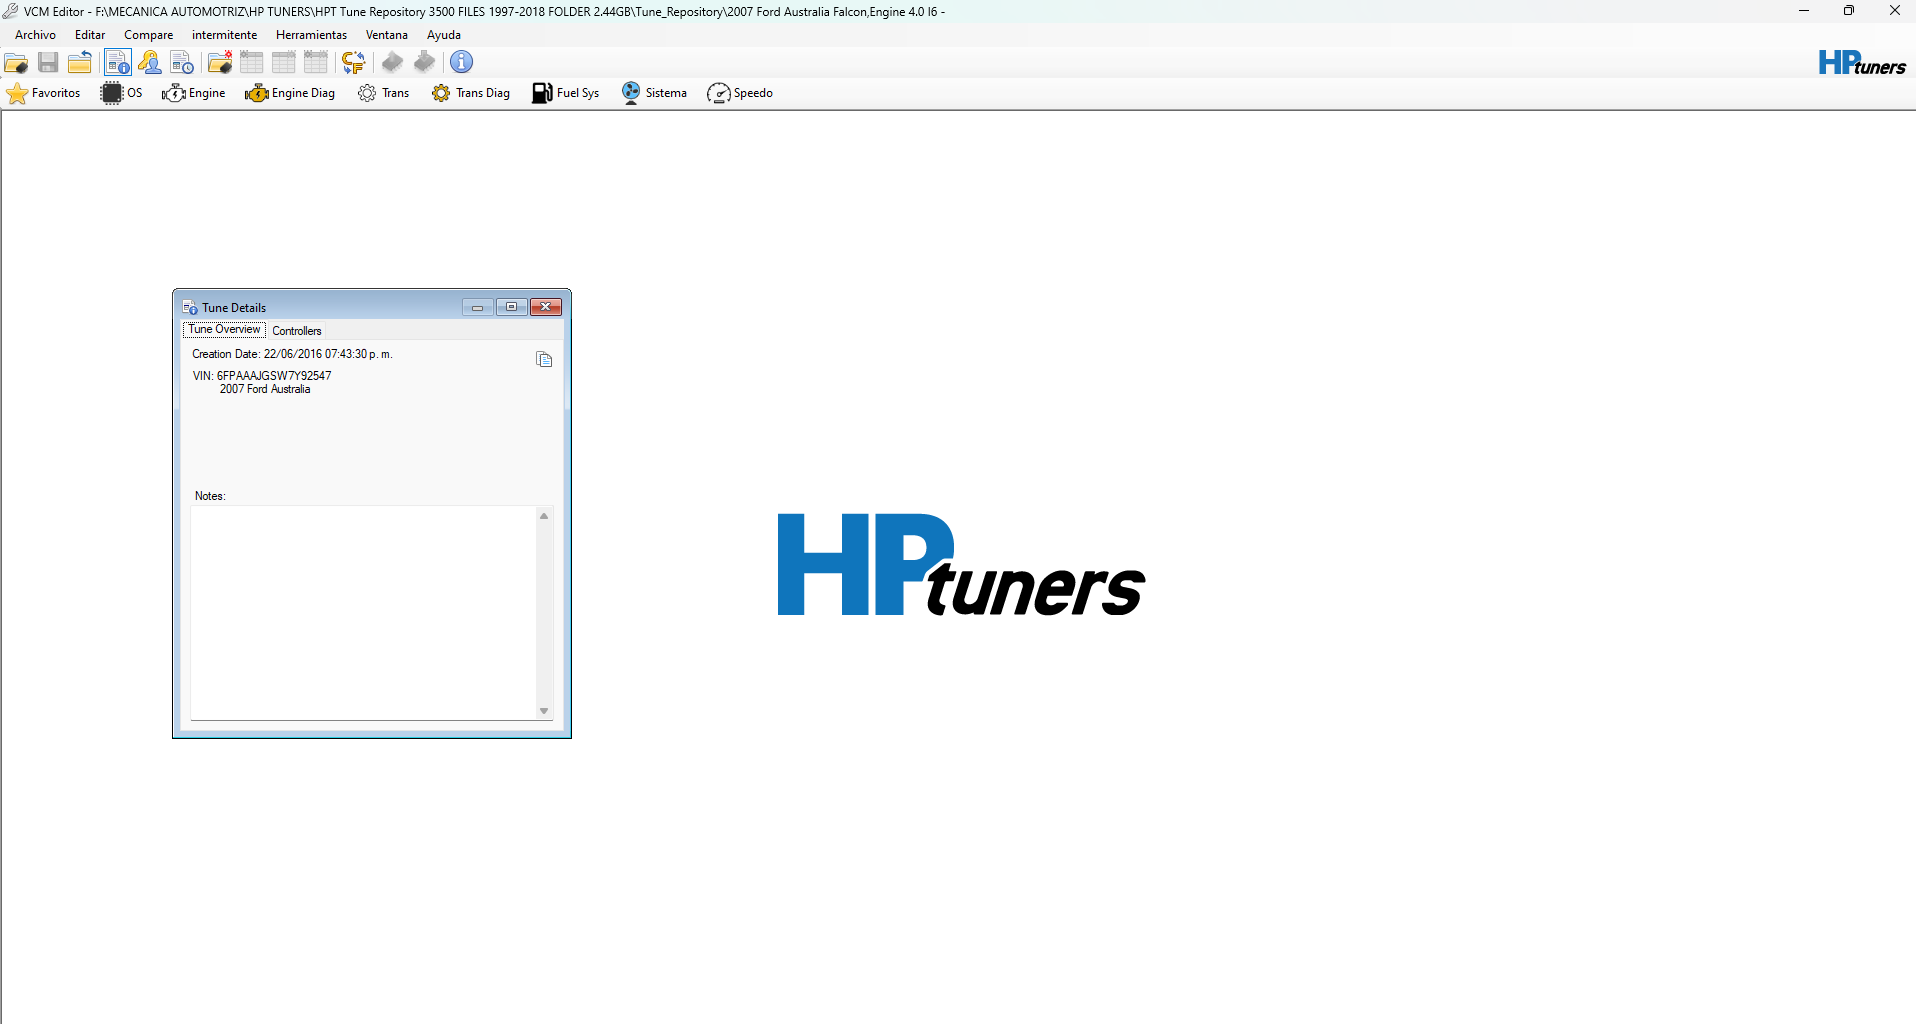Open the Herramientas menu
This screenshot has height=1024, width=1916.
pyautogui.click(x=311, y=35)
